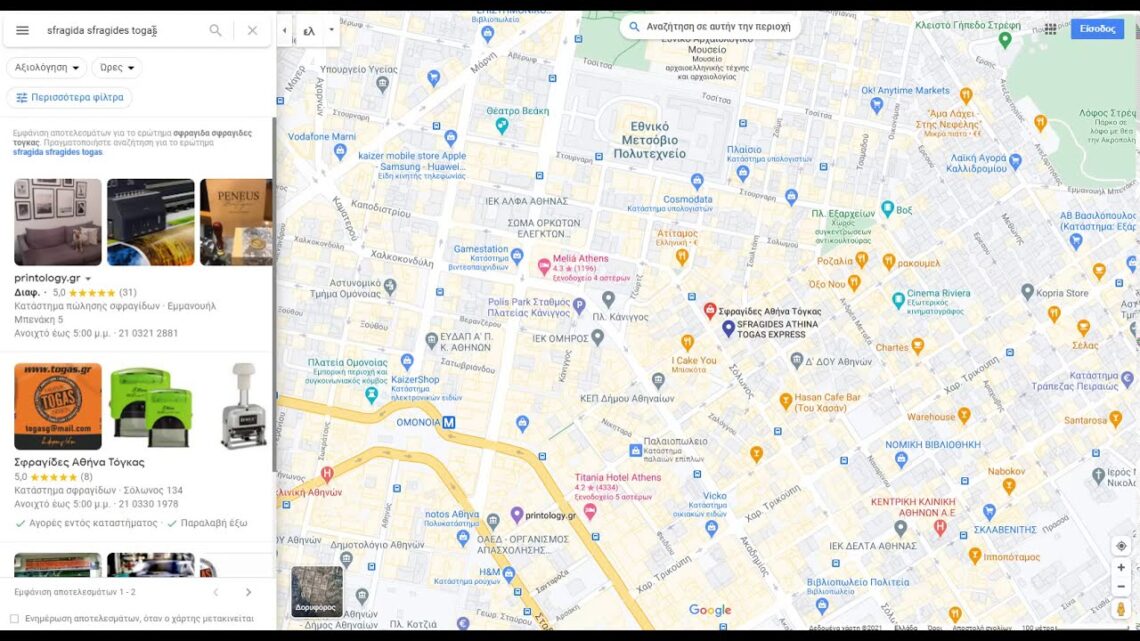This screenshot has height=641, width=1140.
Task: Click Titania Hotel Athens pin
Action: (x=590, y=512)
